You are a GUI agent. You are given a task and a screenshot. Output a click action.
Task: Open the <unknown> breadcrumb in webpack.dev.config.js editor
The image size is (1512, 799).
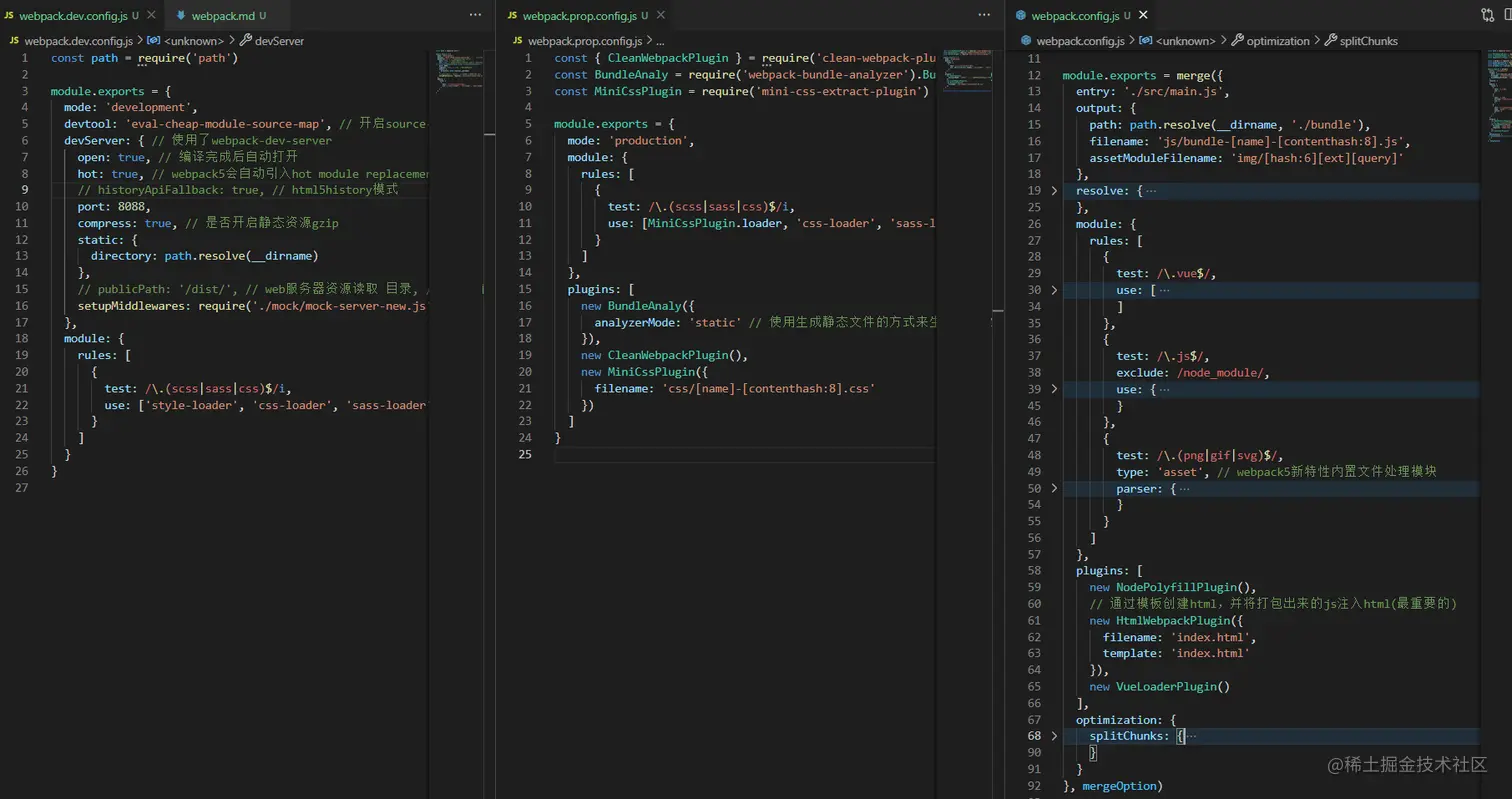193,41
